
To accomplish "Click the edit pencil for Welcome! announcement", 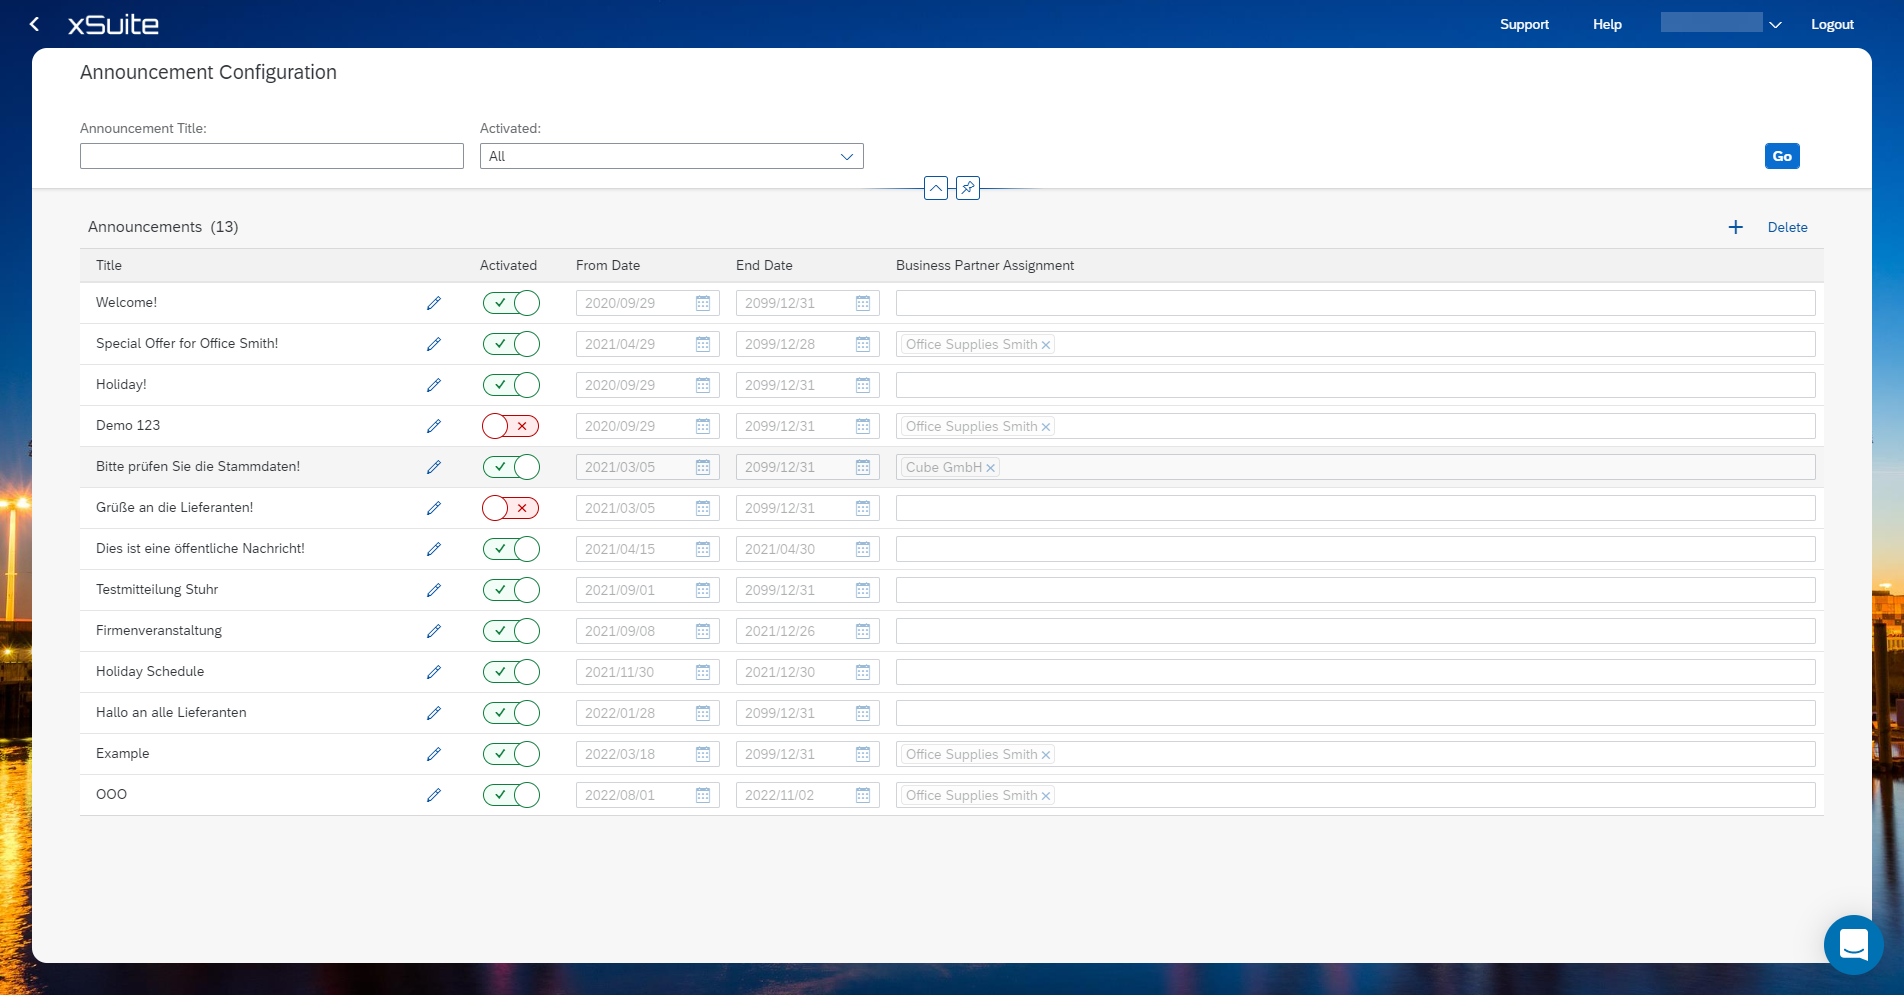I will coord(434,303).
